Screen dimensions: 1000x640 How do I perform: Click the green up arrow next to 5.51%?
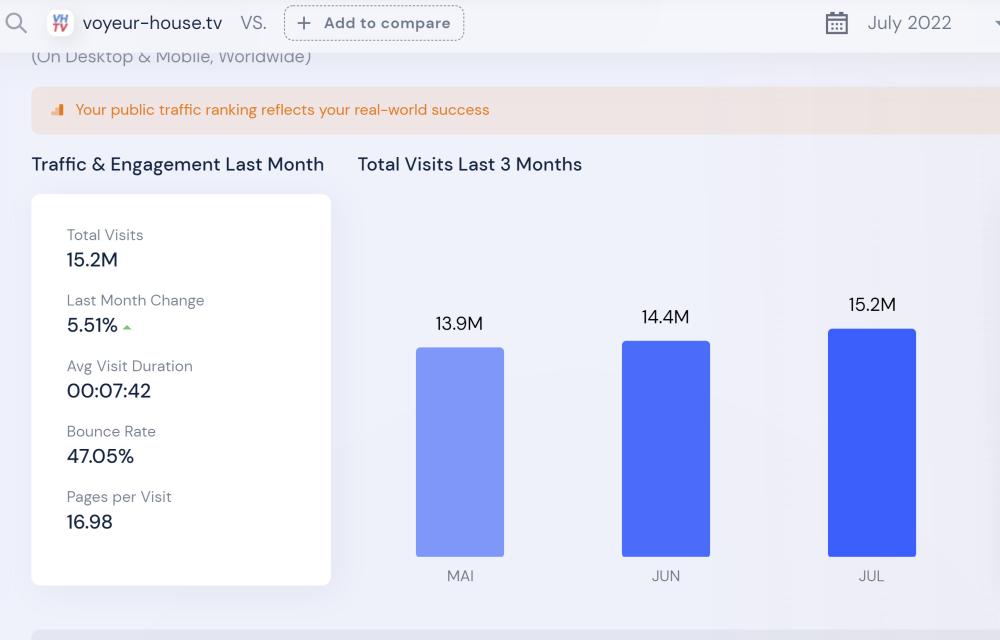[x=127, y=327]
